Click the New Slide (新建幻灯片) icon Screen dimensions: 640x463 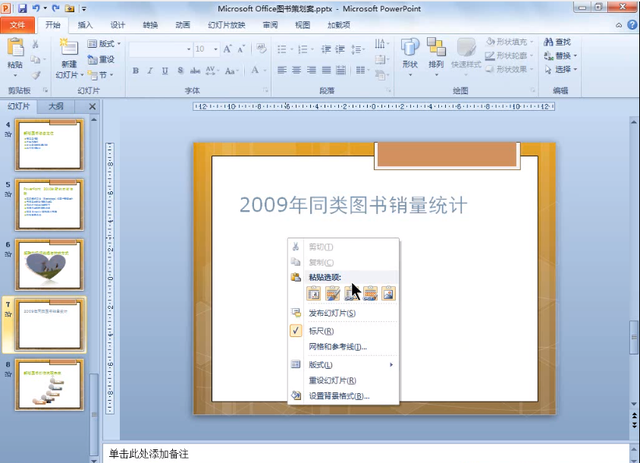[x=67, y=50]
